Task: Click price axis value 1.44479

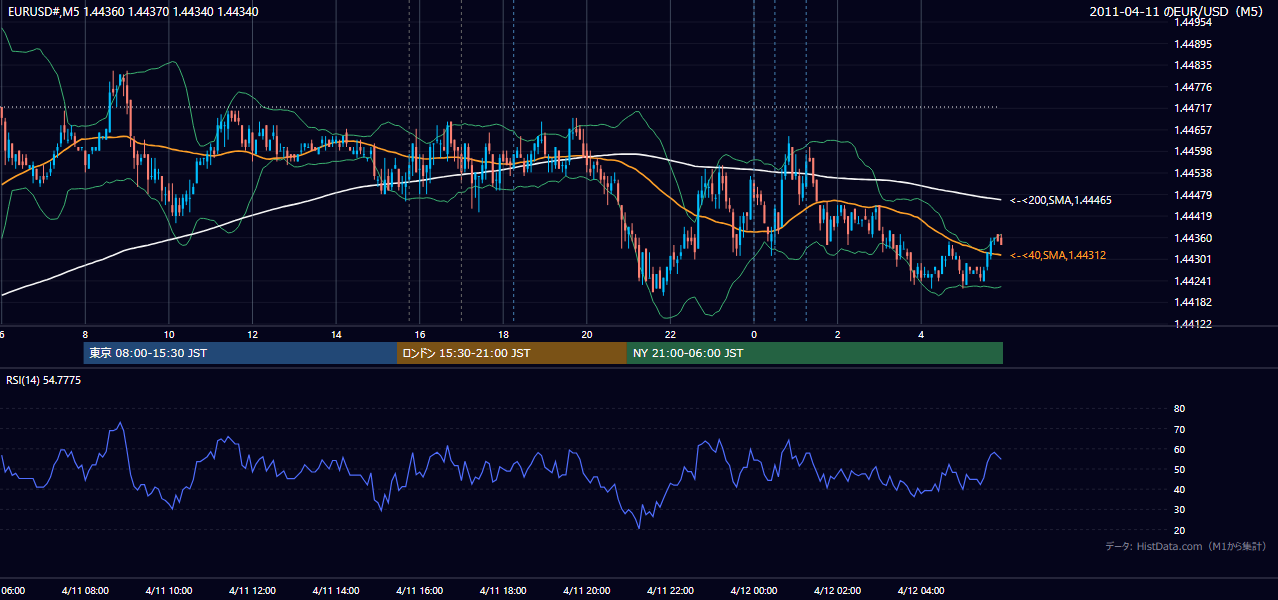Action: [x=1193, y=195]
